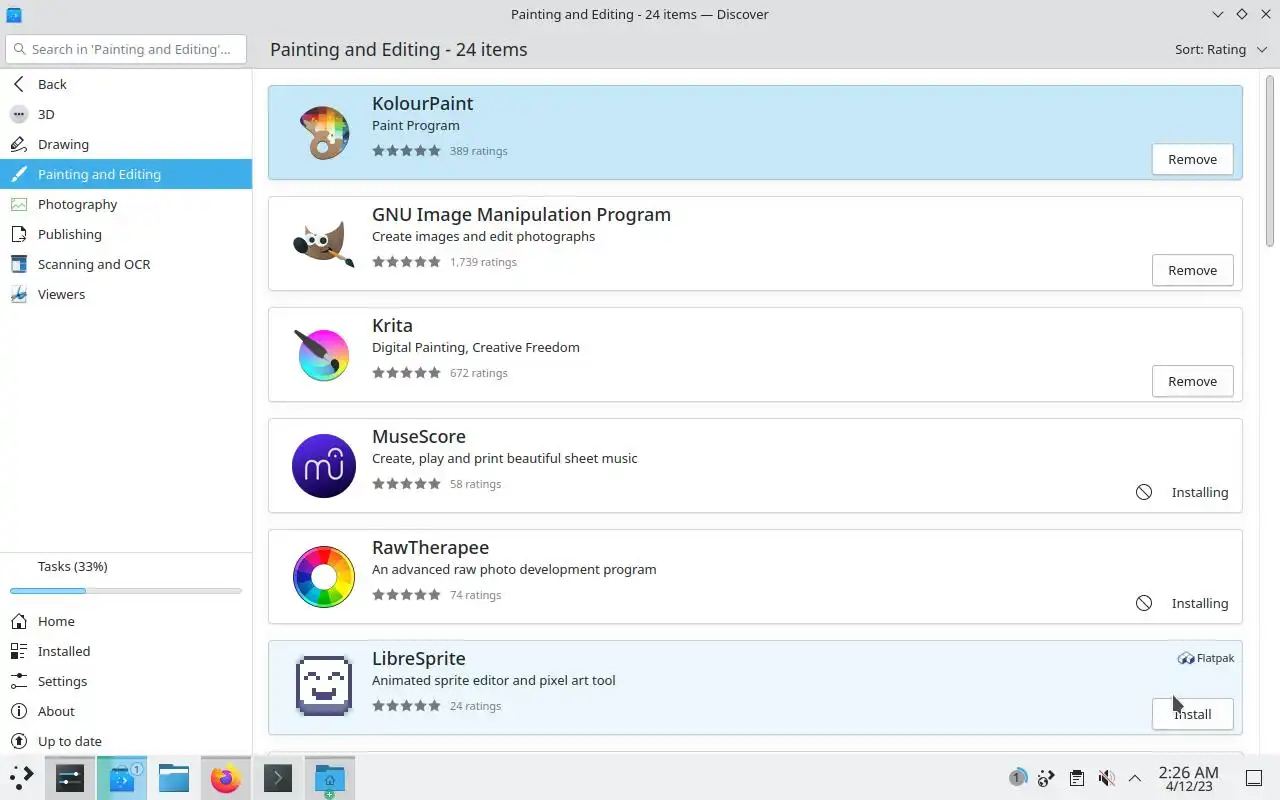Select the Viewers category
The width and height of the screenshot is (1280, 800).
pos(126,294)
